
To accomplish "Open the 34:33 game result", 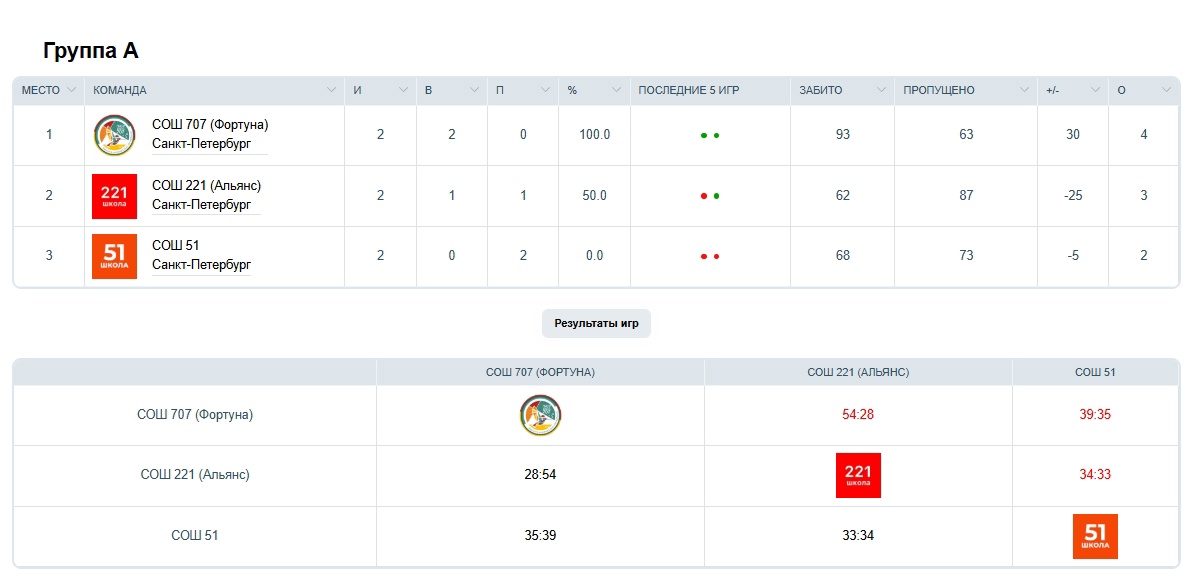I will (x=1095, y=475).
